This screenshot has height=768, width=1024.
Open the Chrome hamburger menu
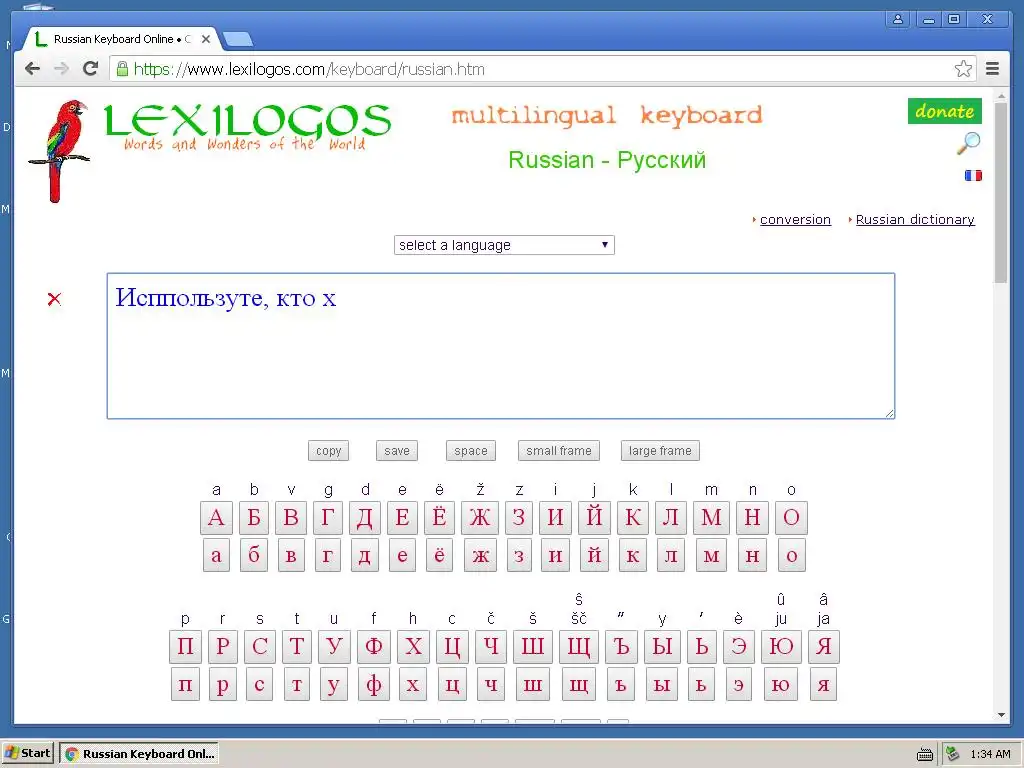(x=993, y=69)
